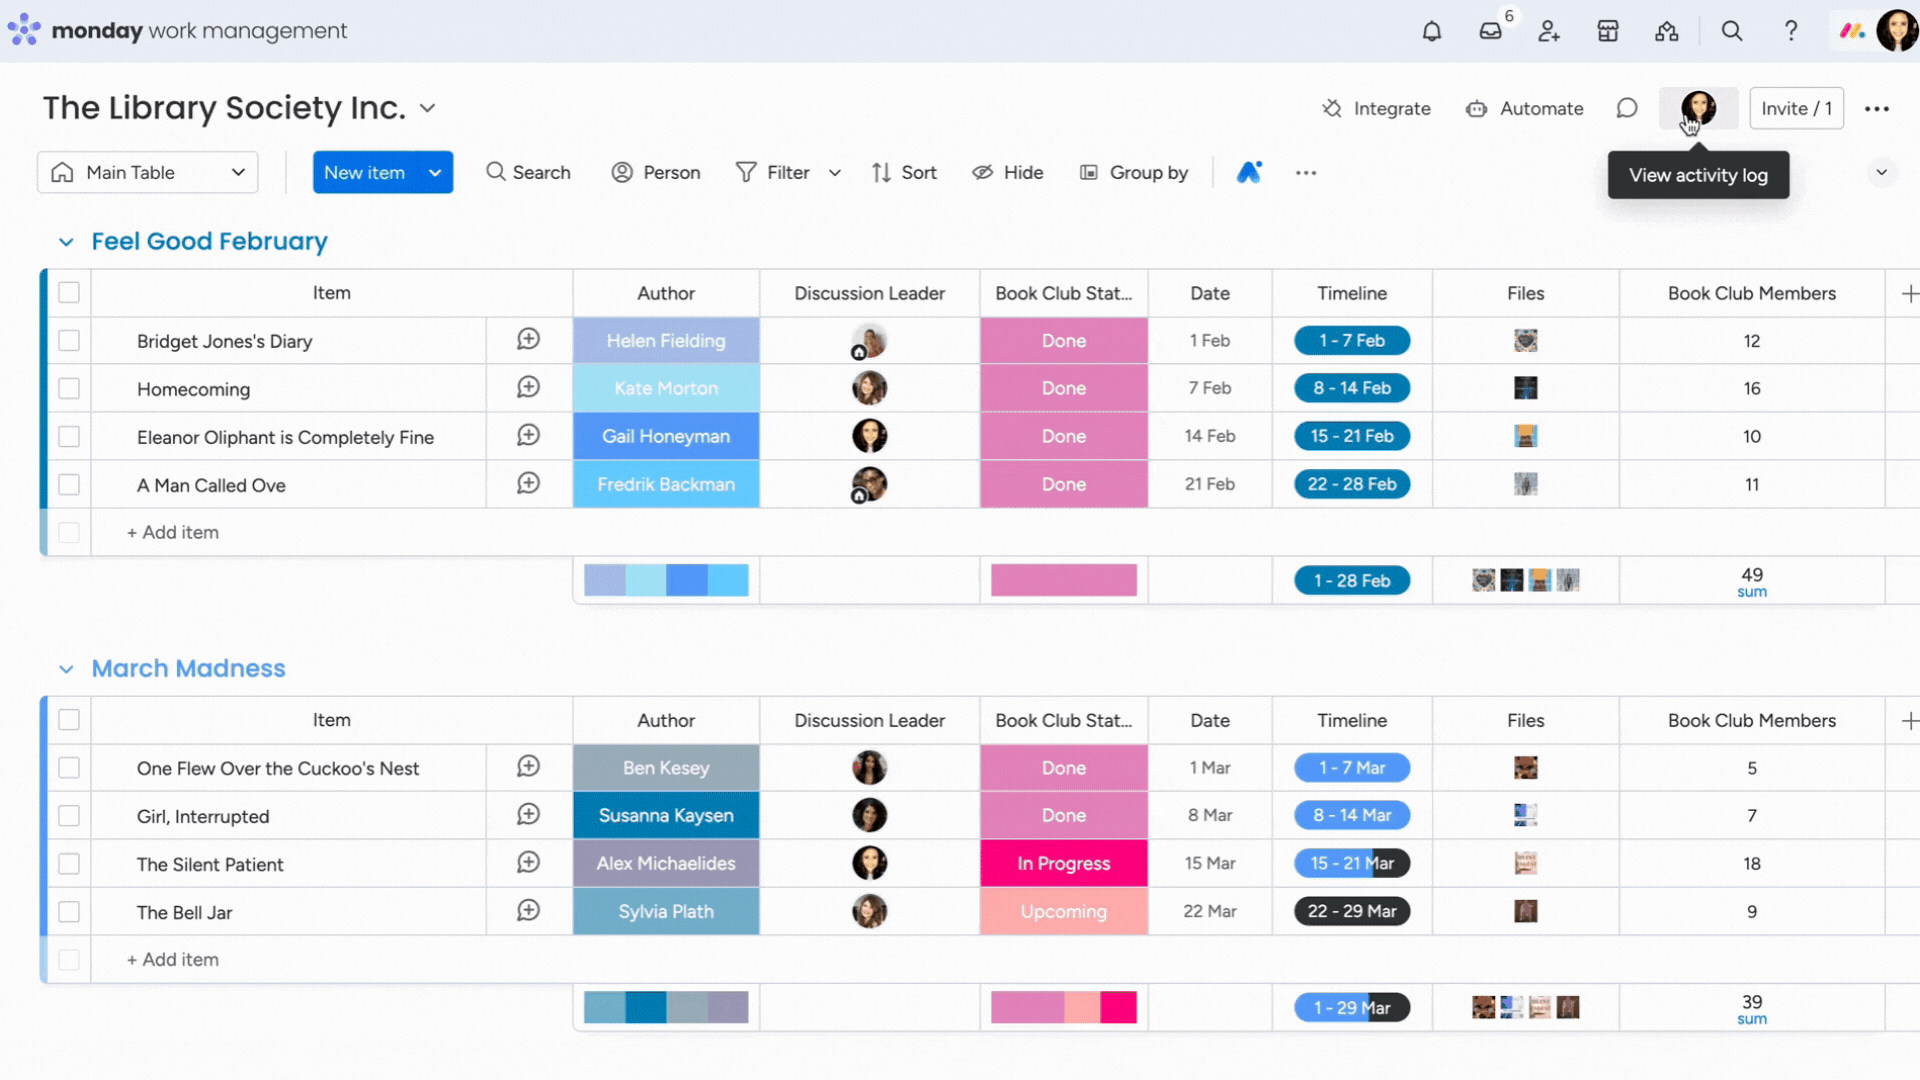Click the Author color swatch for March Madness
This screenshot has height=1080, width=1920.
[666, 1007]
